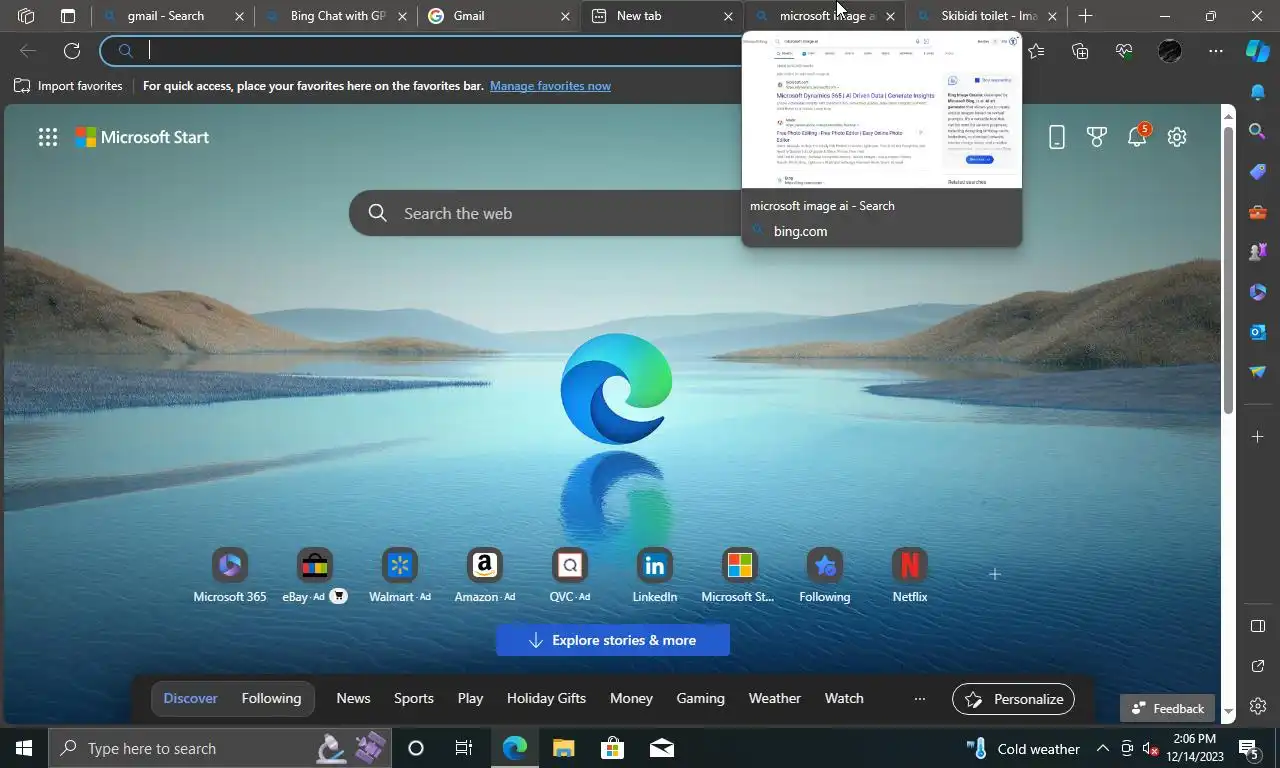Screen dimensions: 1280x768
Task: Open the QVC quick link tile
Action: (x=570, y=576)
